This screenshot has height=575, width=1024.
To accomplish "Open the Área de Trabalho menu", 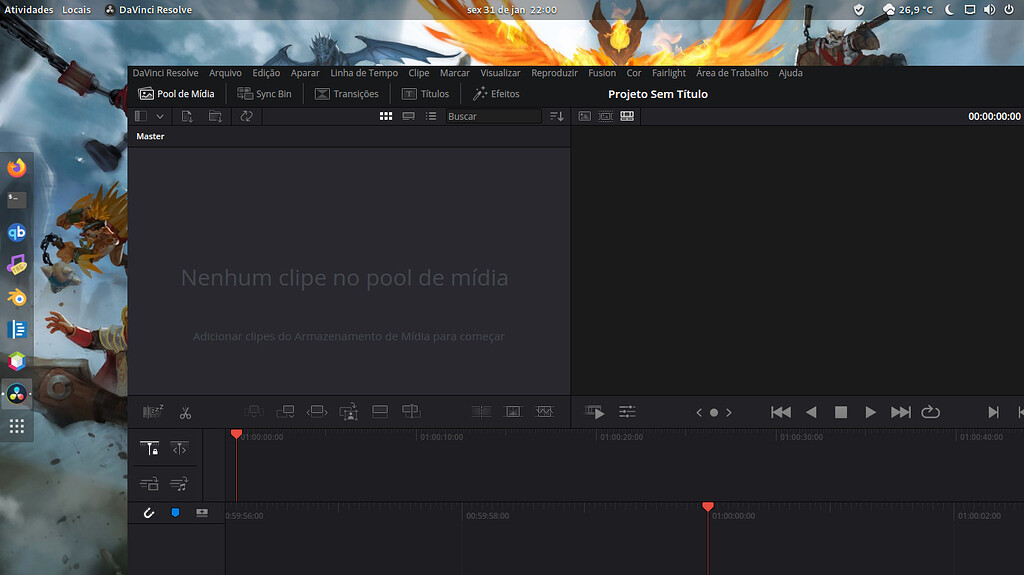I will pos(731,73).
